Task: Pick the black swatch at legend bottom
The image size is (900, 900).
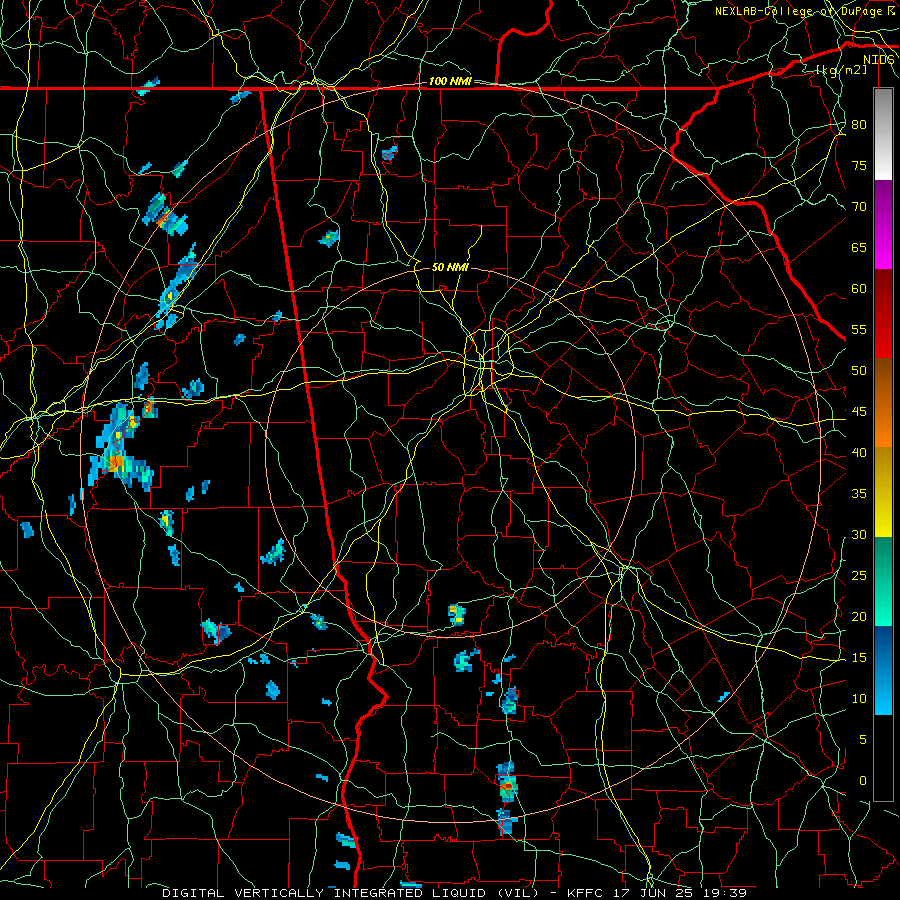Action: tap(883, 758)
